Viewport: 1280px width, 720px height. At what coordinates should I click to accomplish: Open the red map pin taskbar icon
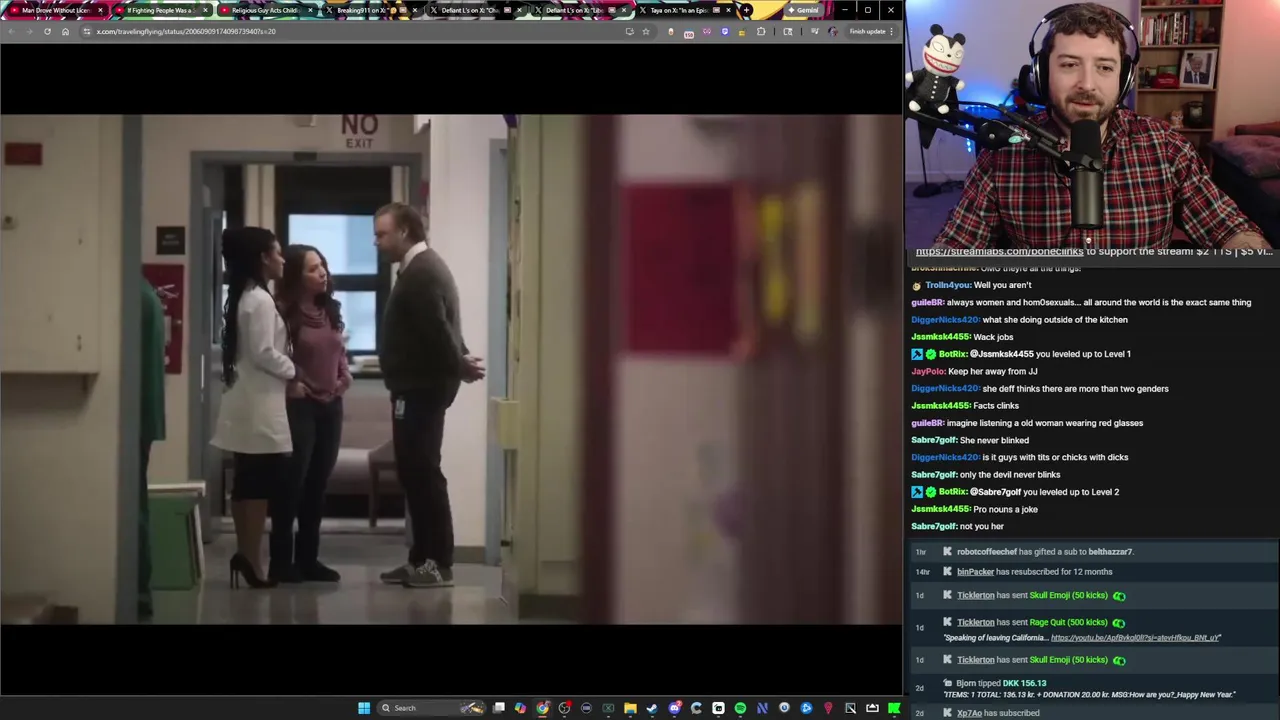828,708
